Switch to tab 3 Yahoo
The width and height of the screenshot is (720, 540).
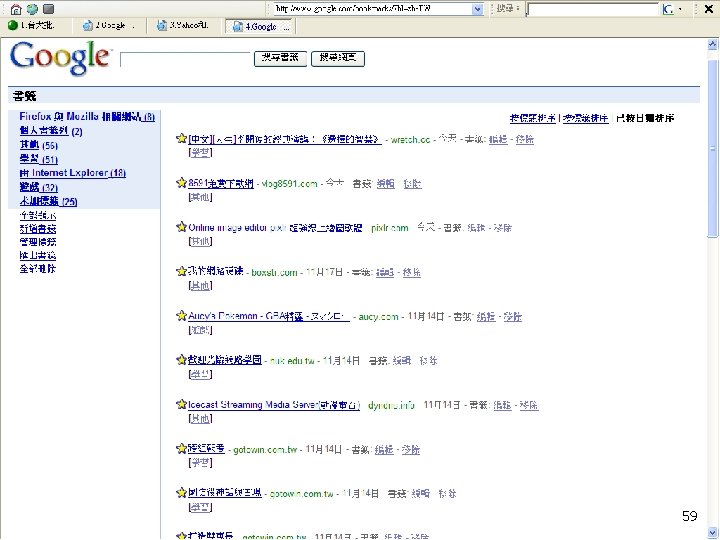click(183, 26)
